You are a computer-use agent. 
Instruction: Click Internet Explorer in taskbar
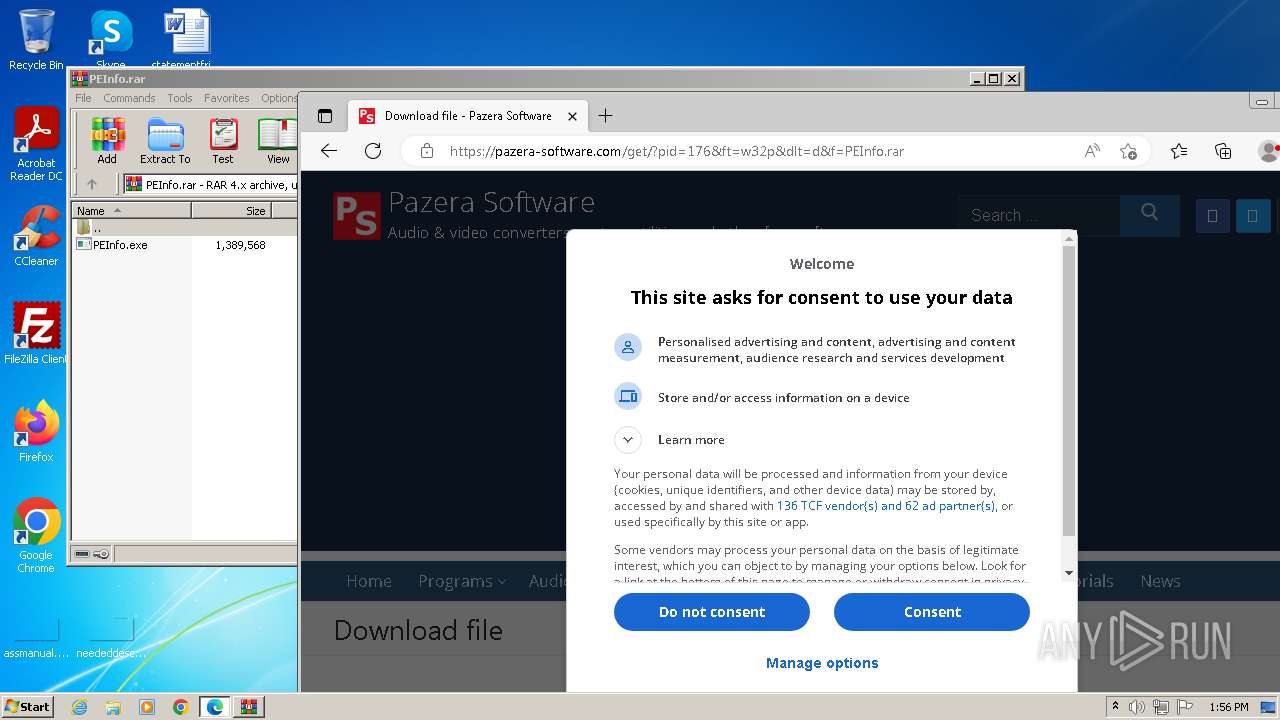tap(79, 707)
